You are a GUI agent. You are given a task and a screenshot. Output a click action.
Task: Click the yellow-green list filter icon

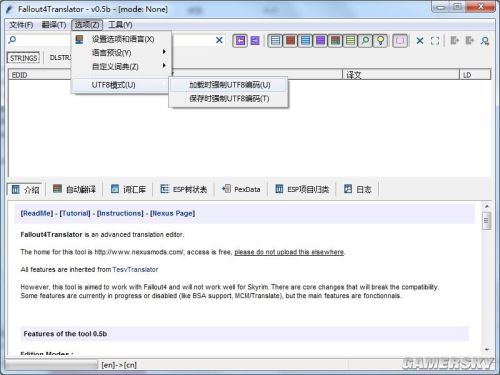click(x=350, y=41)
